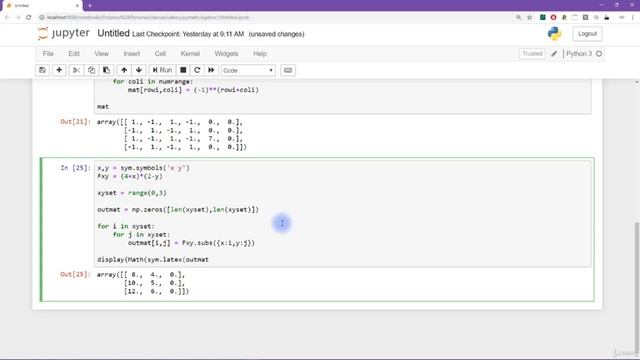Close the Untitled browser tab
The image size is (640, 360).
click(77, 6)
